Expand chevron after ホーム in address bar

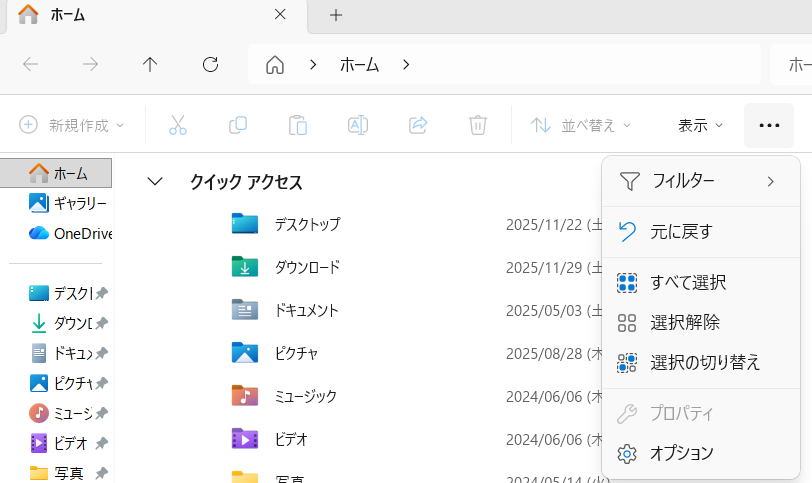pyautogui.click(x=406, y=65)
